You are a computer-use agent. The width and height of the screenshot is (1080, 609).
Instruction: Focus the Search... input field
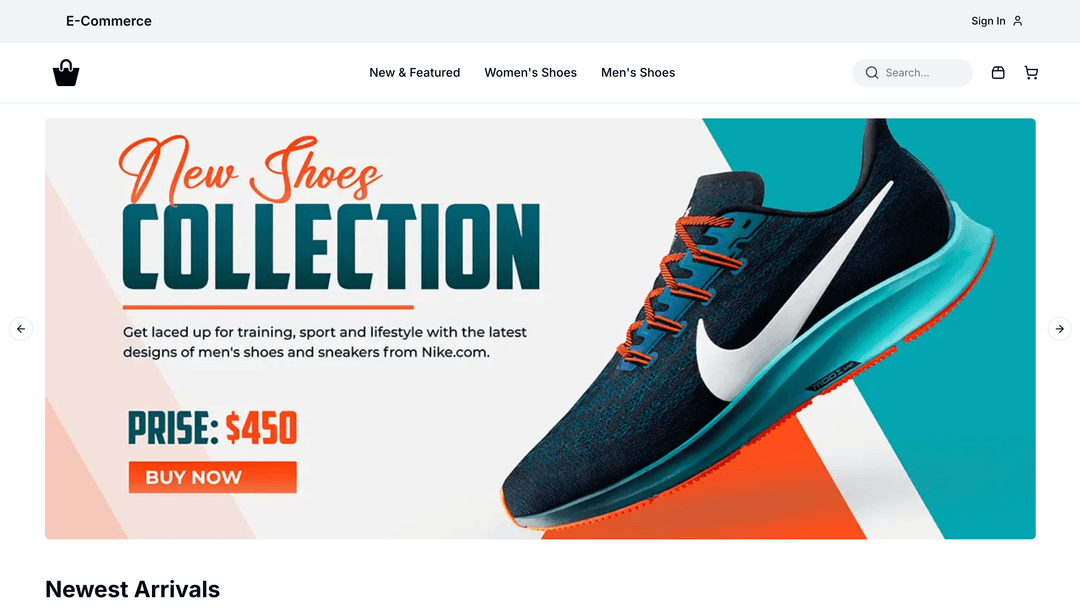point(913,73)
